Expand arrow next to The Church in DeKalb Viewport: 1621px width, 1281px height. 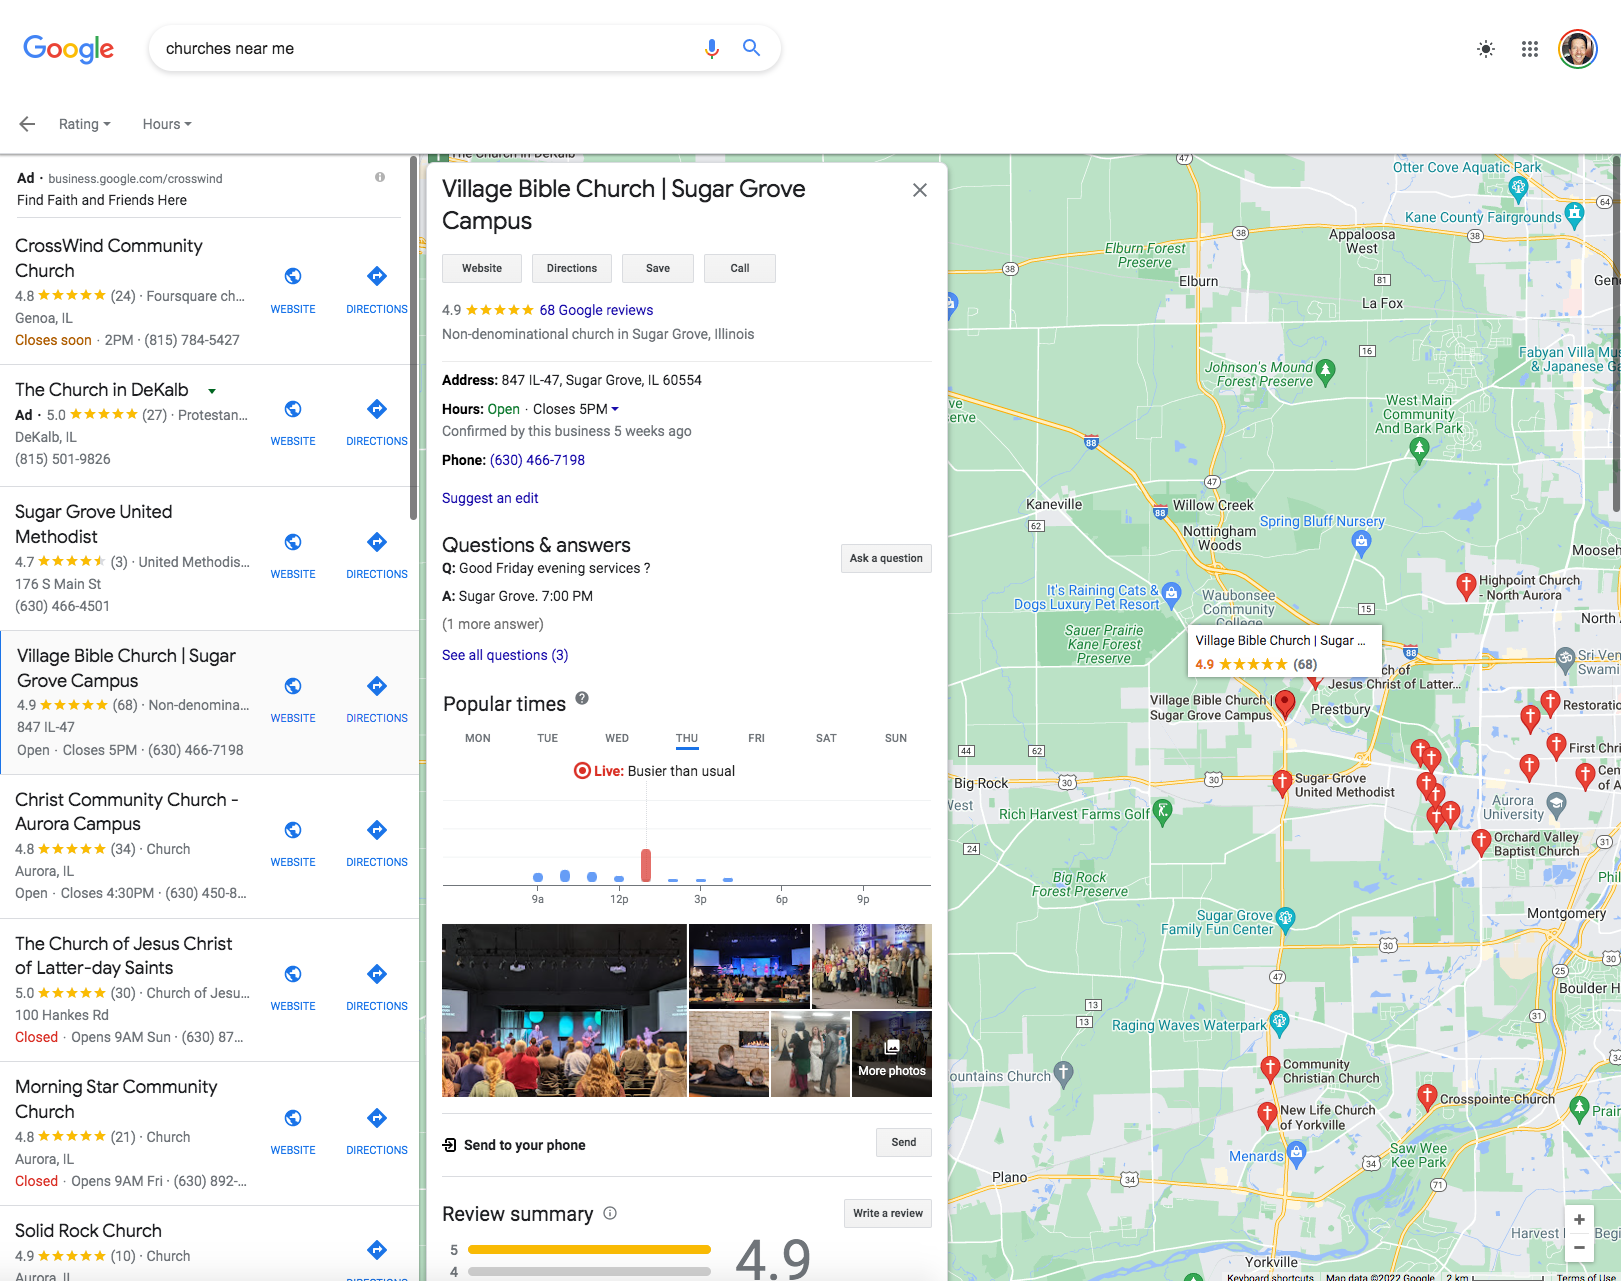tap(212, 391)
